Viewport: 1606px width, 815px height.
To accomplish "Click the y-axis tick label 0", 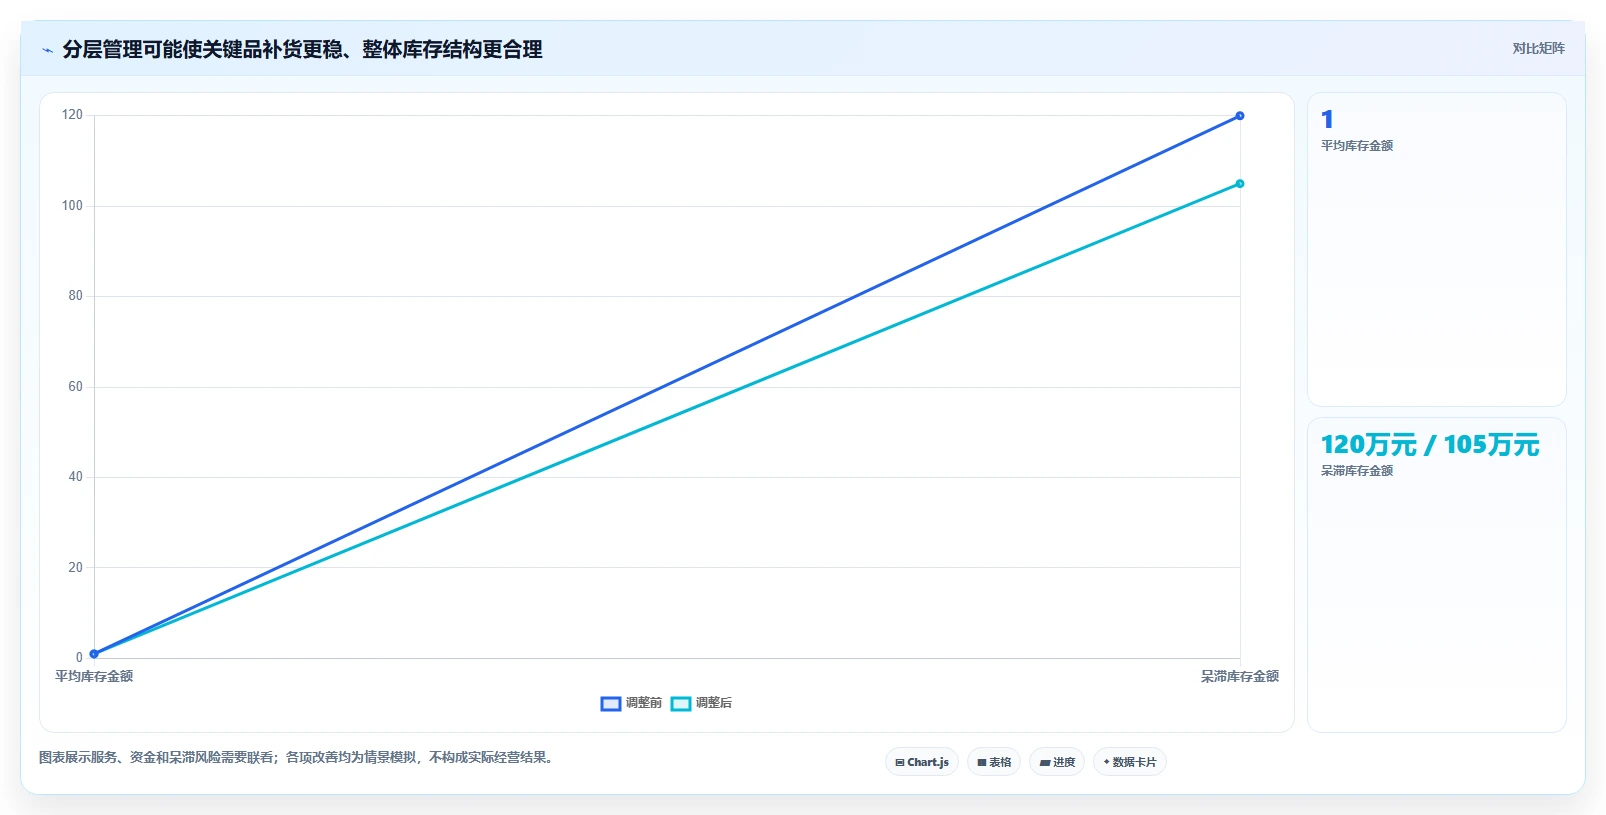I will tap(79, 658).
